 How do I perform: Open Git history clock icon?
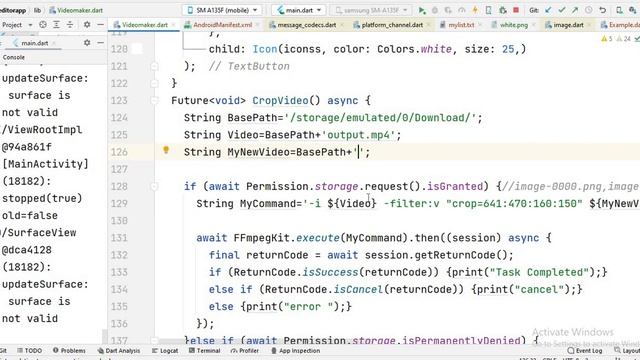click(x=589, y=10)
